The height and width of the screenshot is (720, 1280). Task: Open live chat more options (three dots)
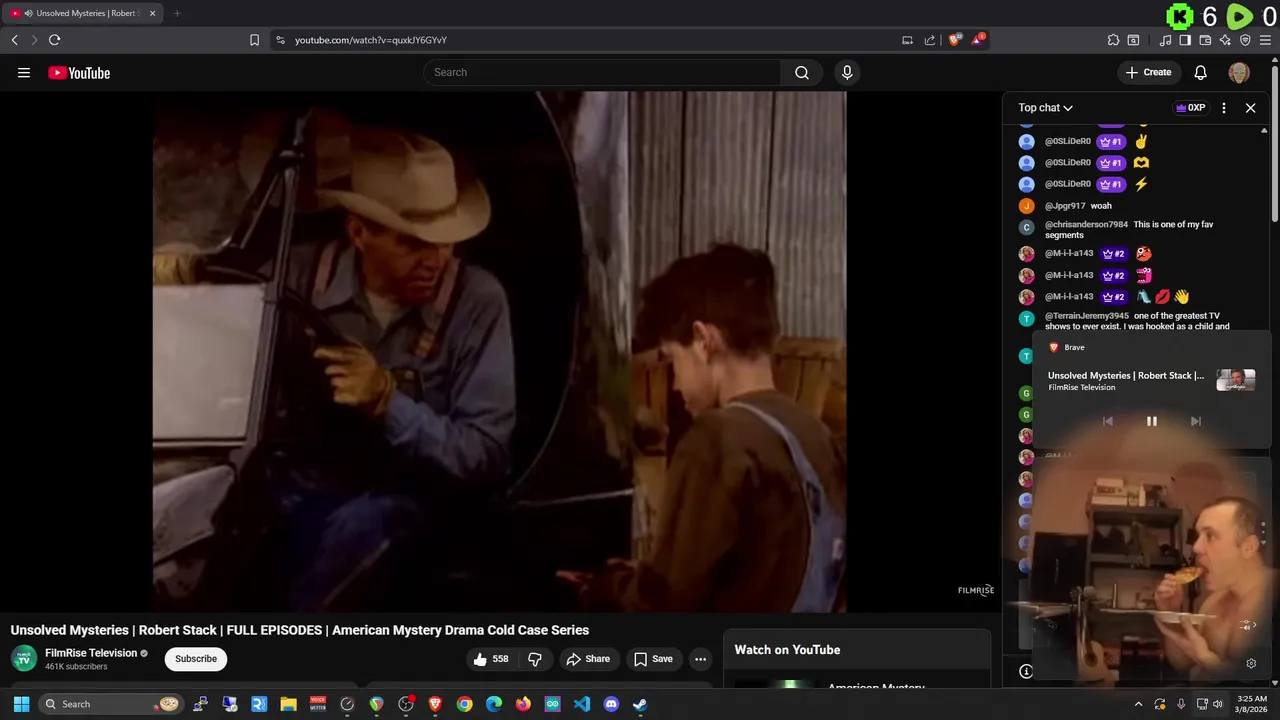(1224, 108)
